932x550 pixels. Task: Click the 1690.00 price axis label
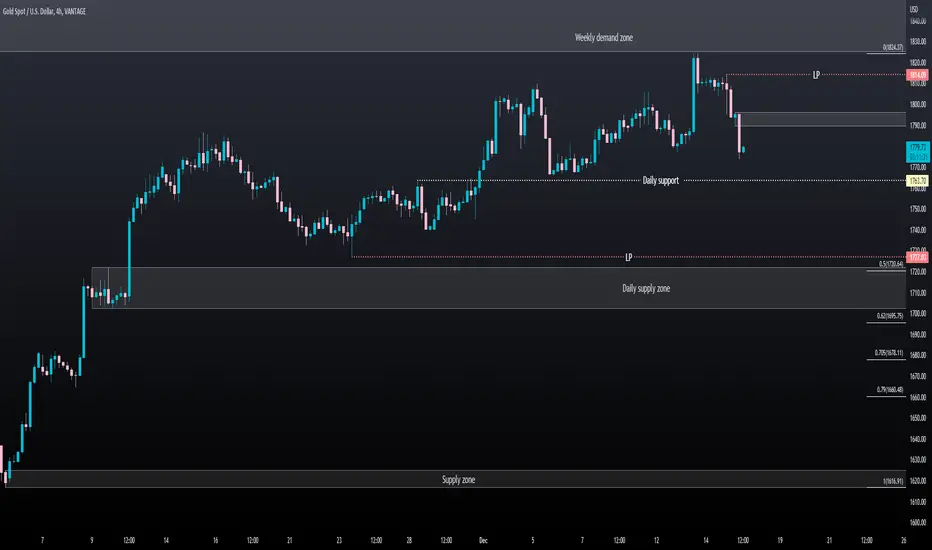(x=918, y=335)
